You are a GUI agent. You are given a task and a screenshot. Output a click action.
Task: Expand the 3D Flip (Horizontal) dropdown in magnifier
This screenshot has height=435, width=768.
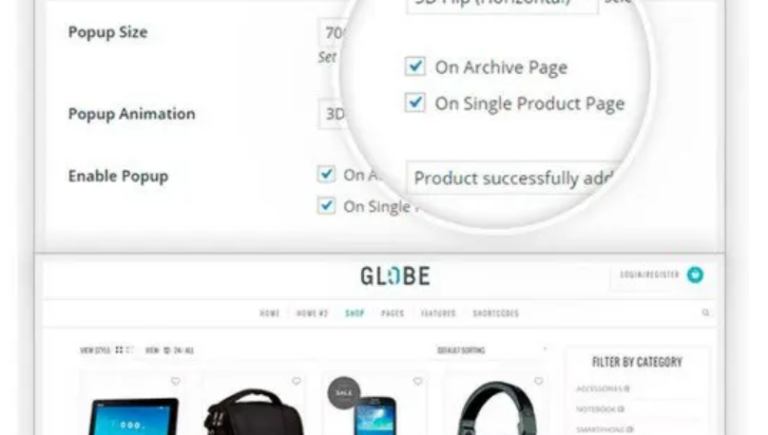(502, 4)
